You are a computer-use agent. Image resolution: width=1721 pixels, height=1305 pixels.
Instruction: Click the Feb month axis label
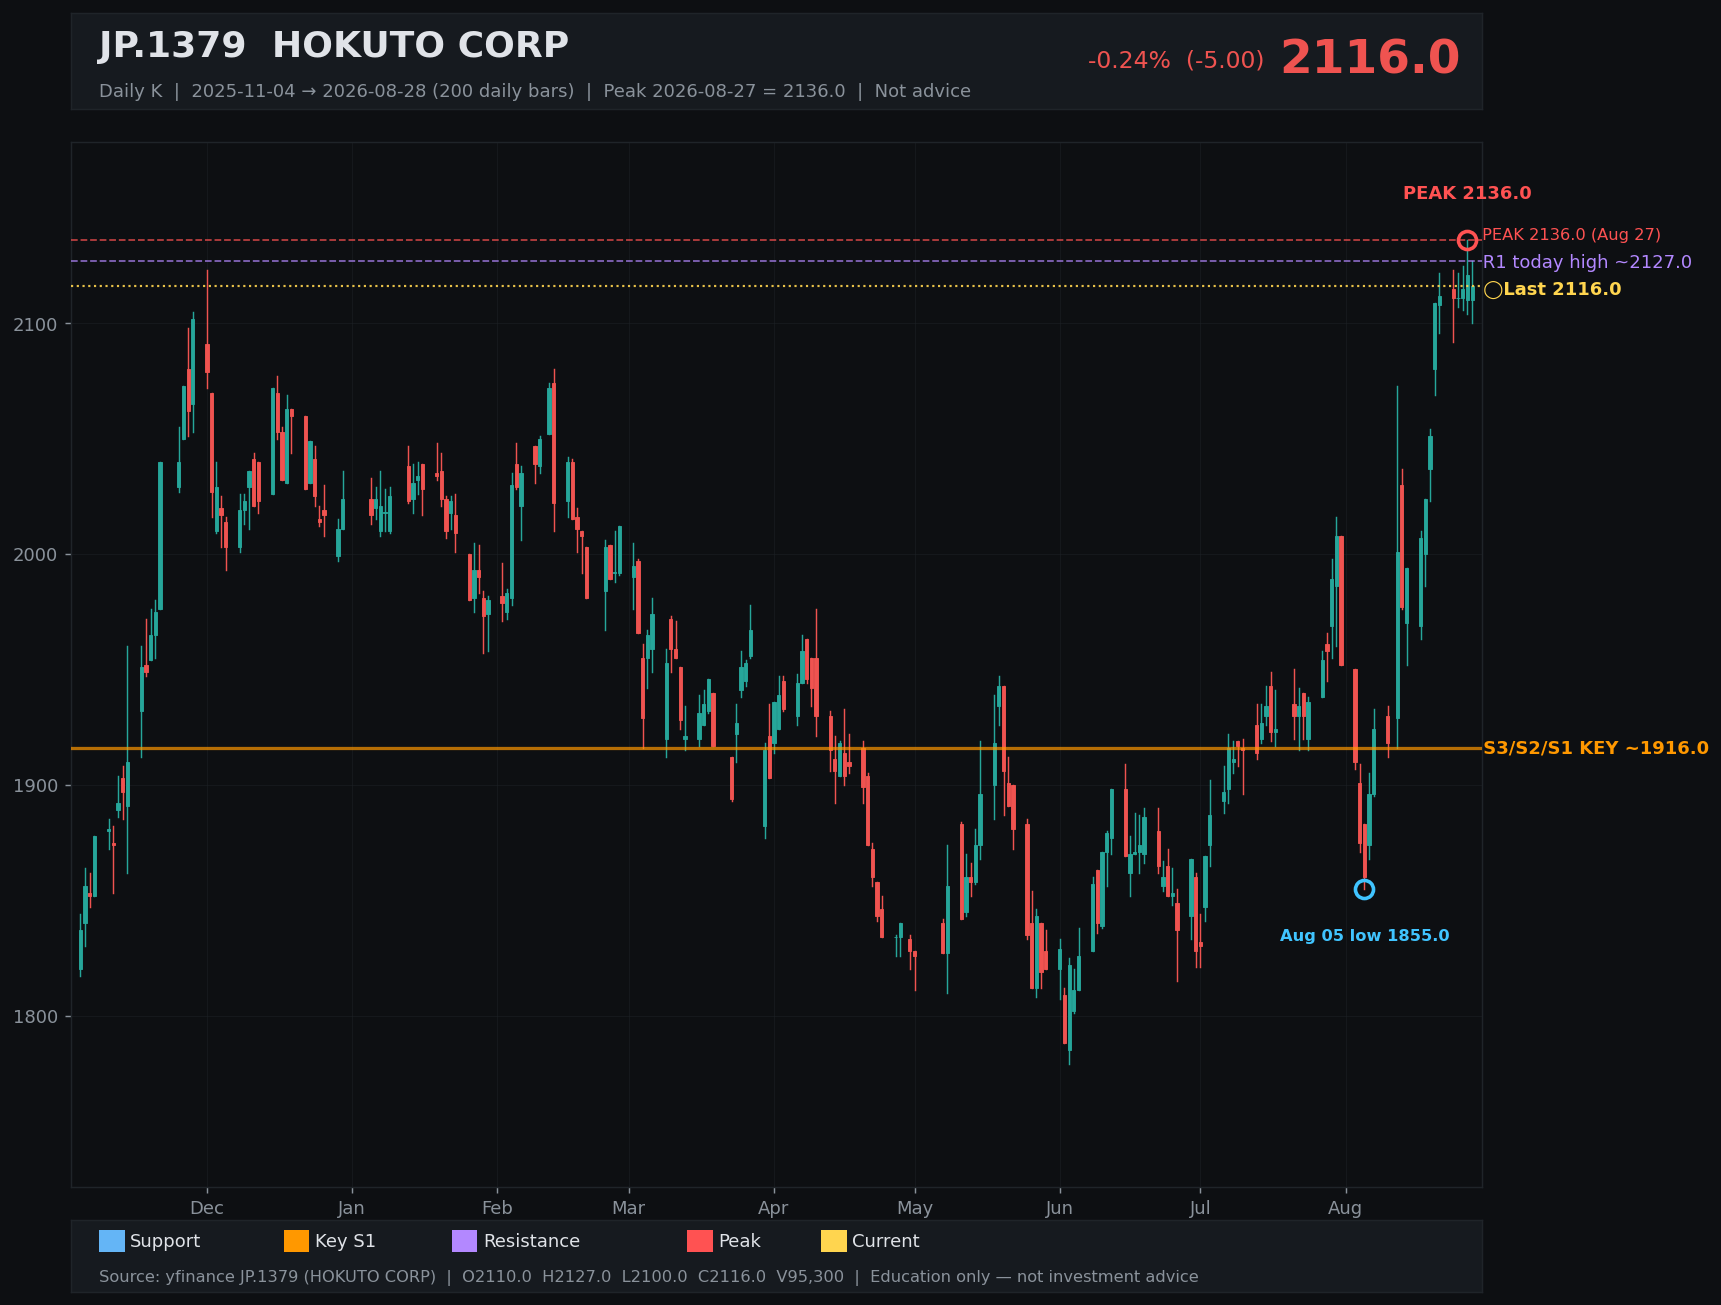(x=497, y=1208)
